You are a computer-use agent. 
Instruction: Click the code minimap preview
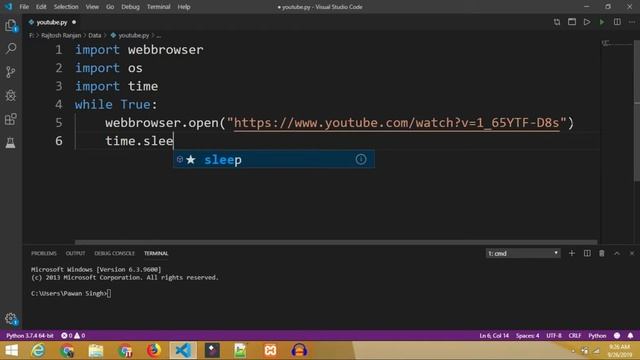pyautogui.click(x=616, y=43)
